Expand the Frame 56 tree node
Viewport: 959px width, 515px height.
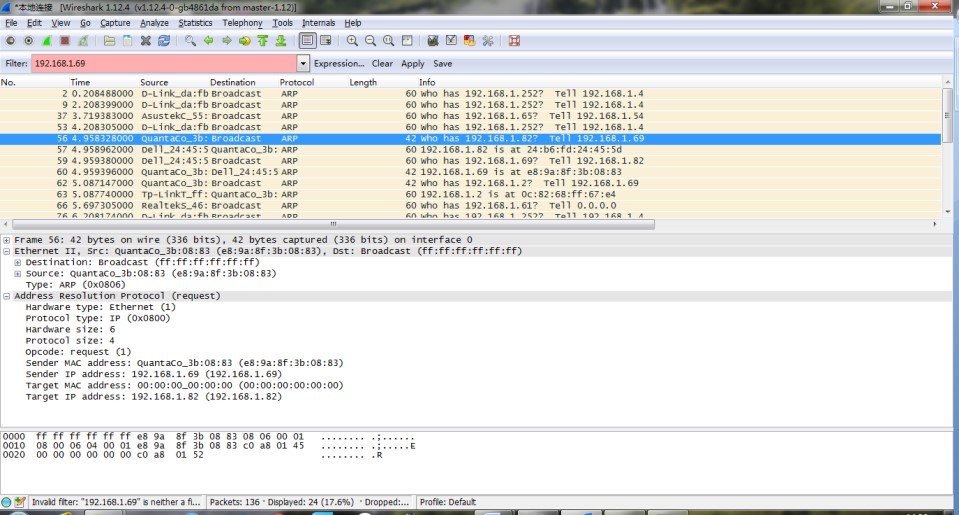pos(7,240)
